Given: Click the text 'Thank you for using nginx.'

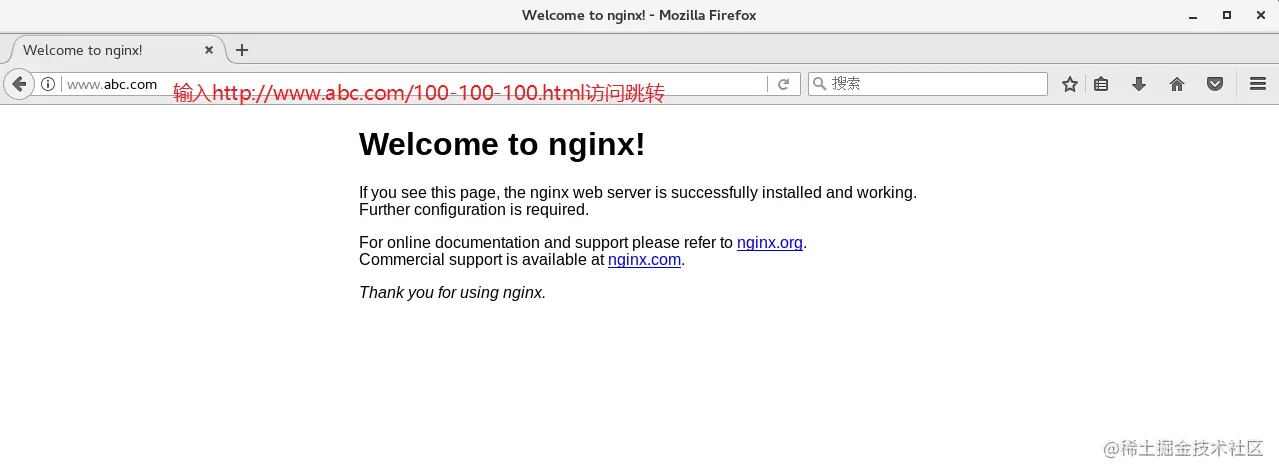Looking at the screenshot, I should 453,293.
